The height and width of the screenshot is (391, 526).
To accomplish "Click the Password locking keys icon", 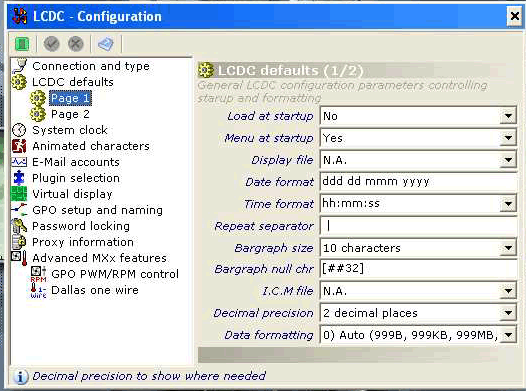I will [19, 226].
